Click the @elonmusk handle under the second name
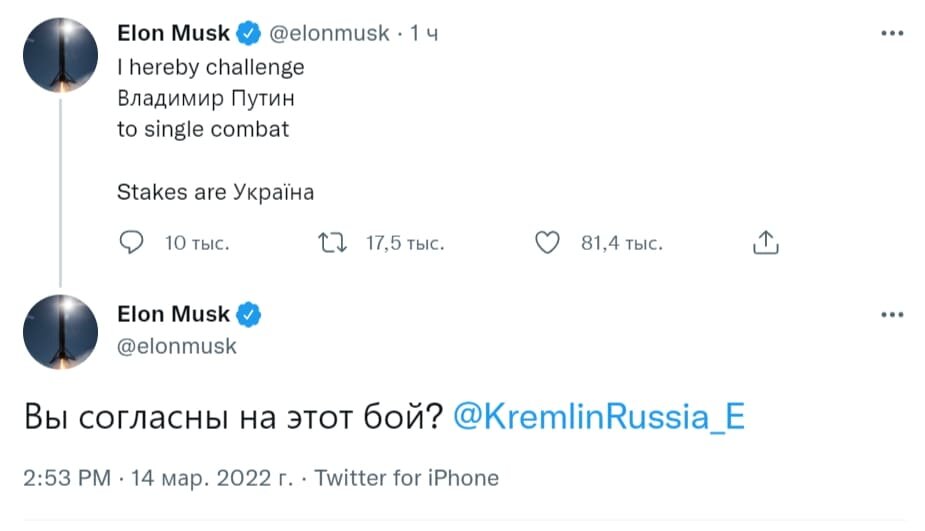This screenshot has width=925, height=531. click(x=177, y=346)
